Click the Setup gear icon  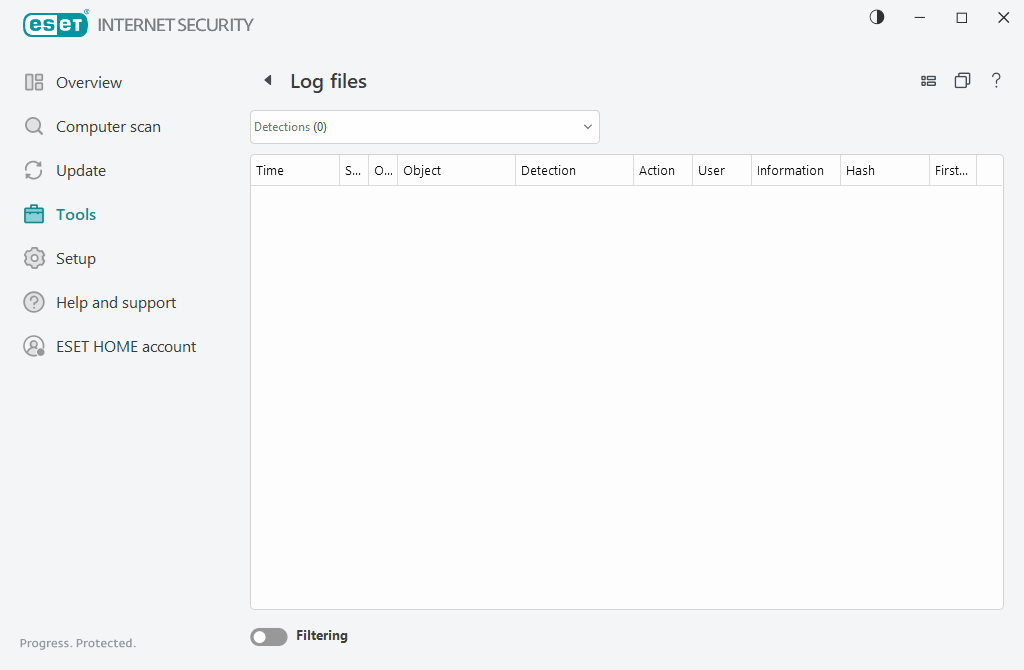click(x=34, y=259)
